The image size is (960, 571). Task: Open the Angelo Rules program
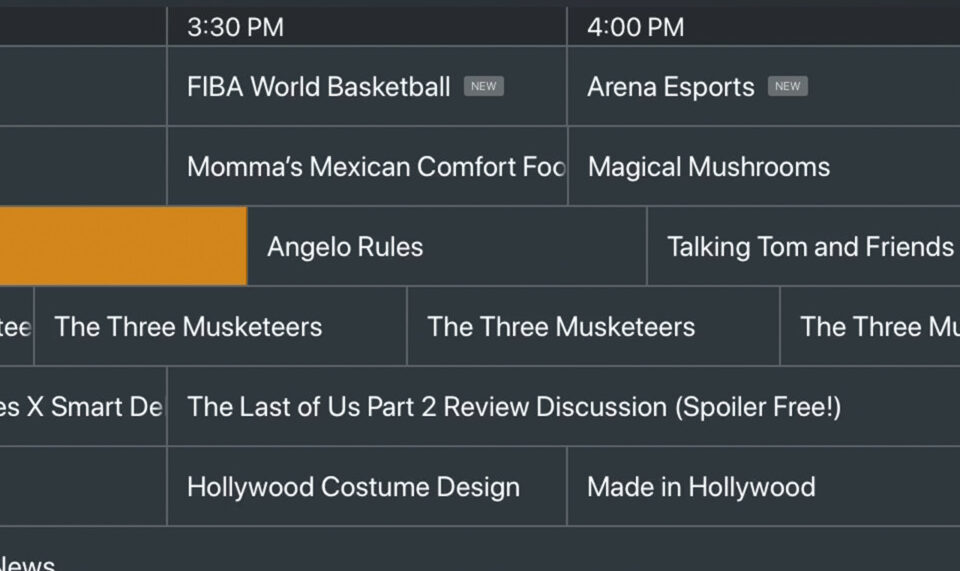tap(345, 247)
